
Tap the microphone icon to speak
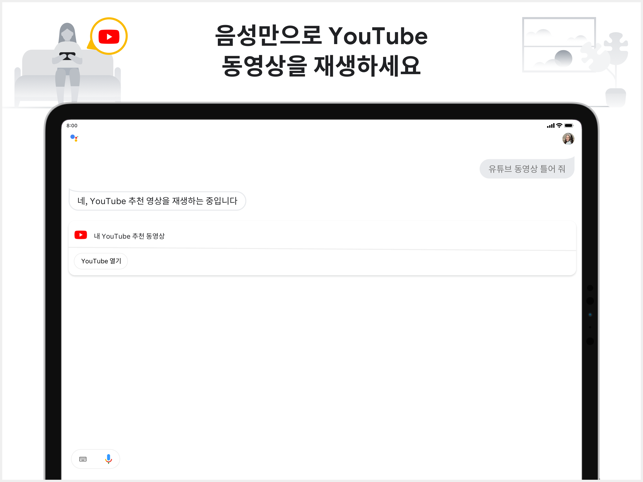point(108,459)
